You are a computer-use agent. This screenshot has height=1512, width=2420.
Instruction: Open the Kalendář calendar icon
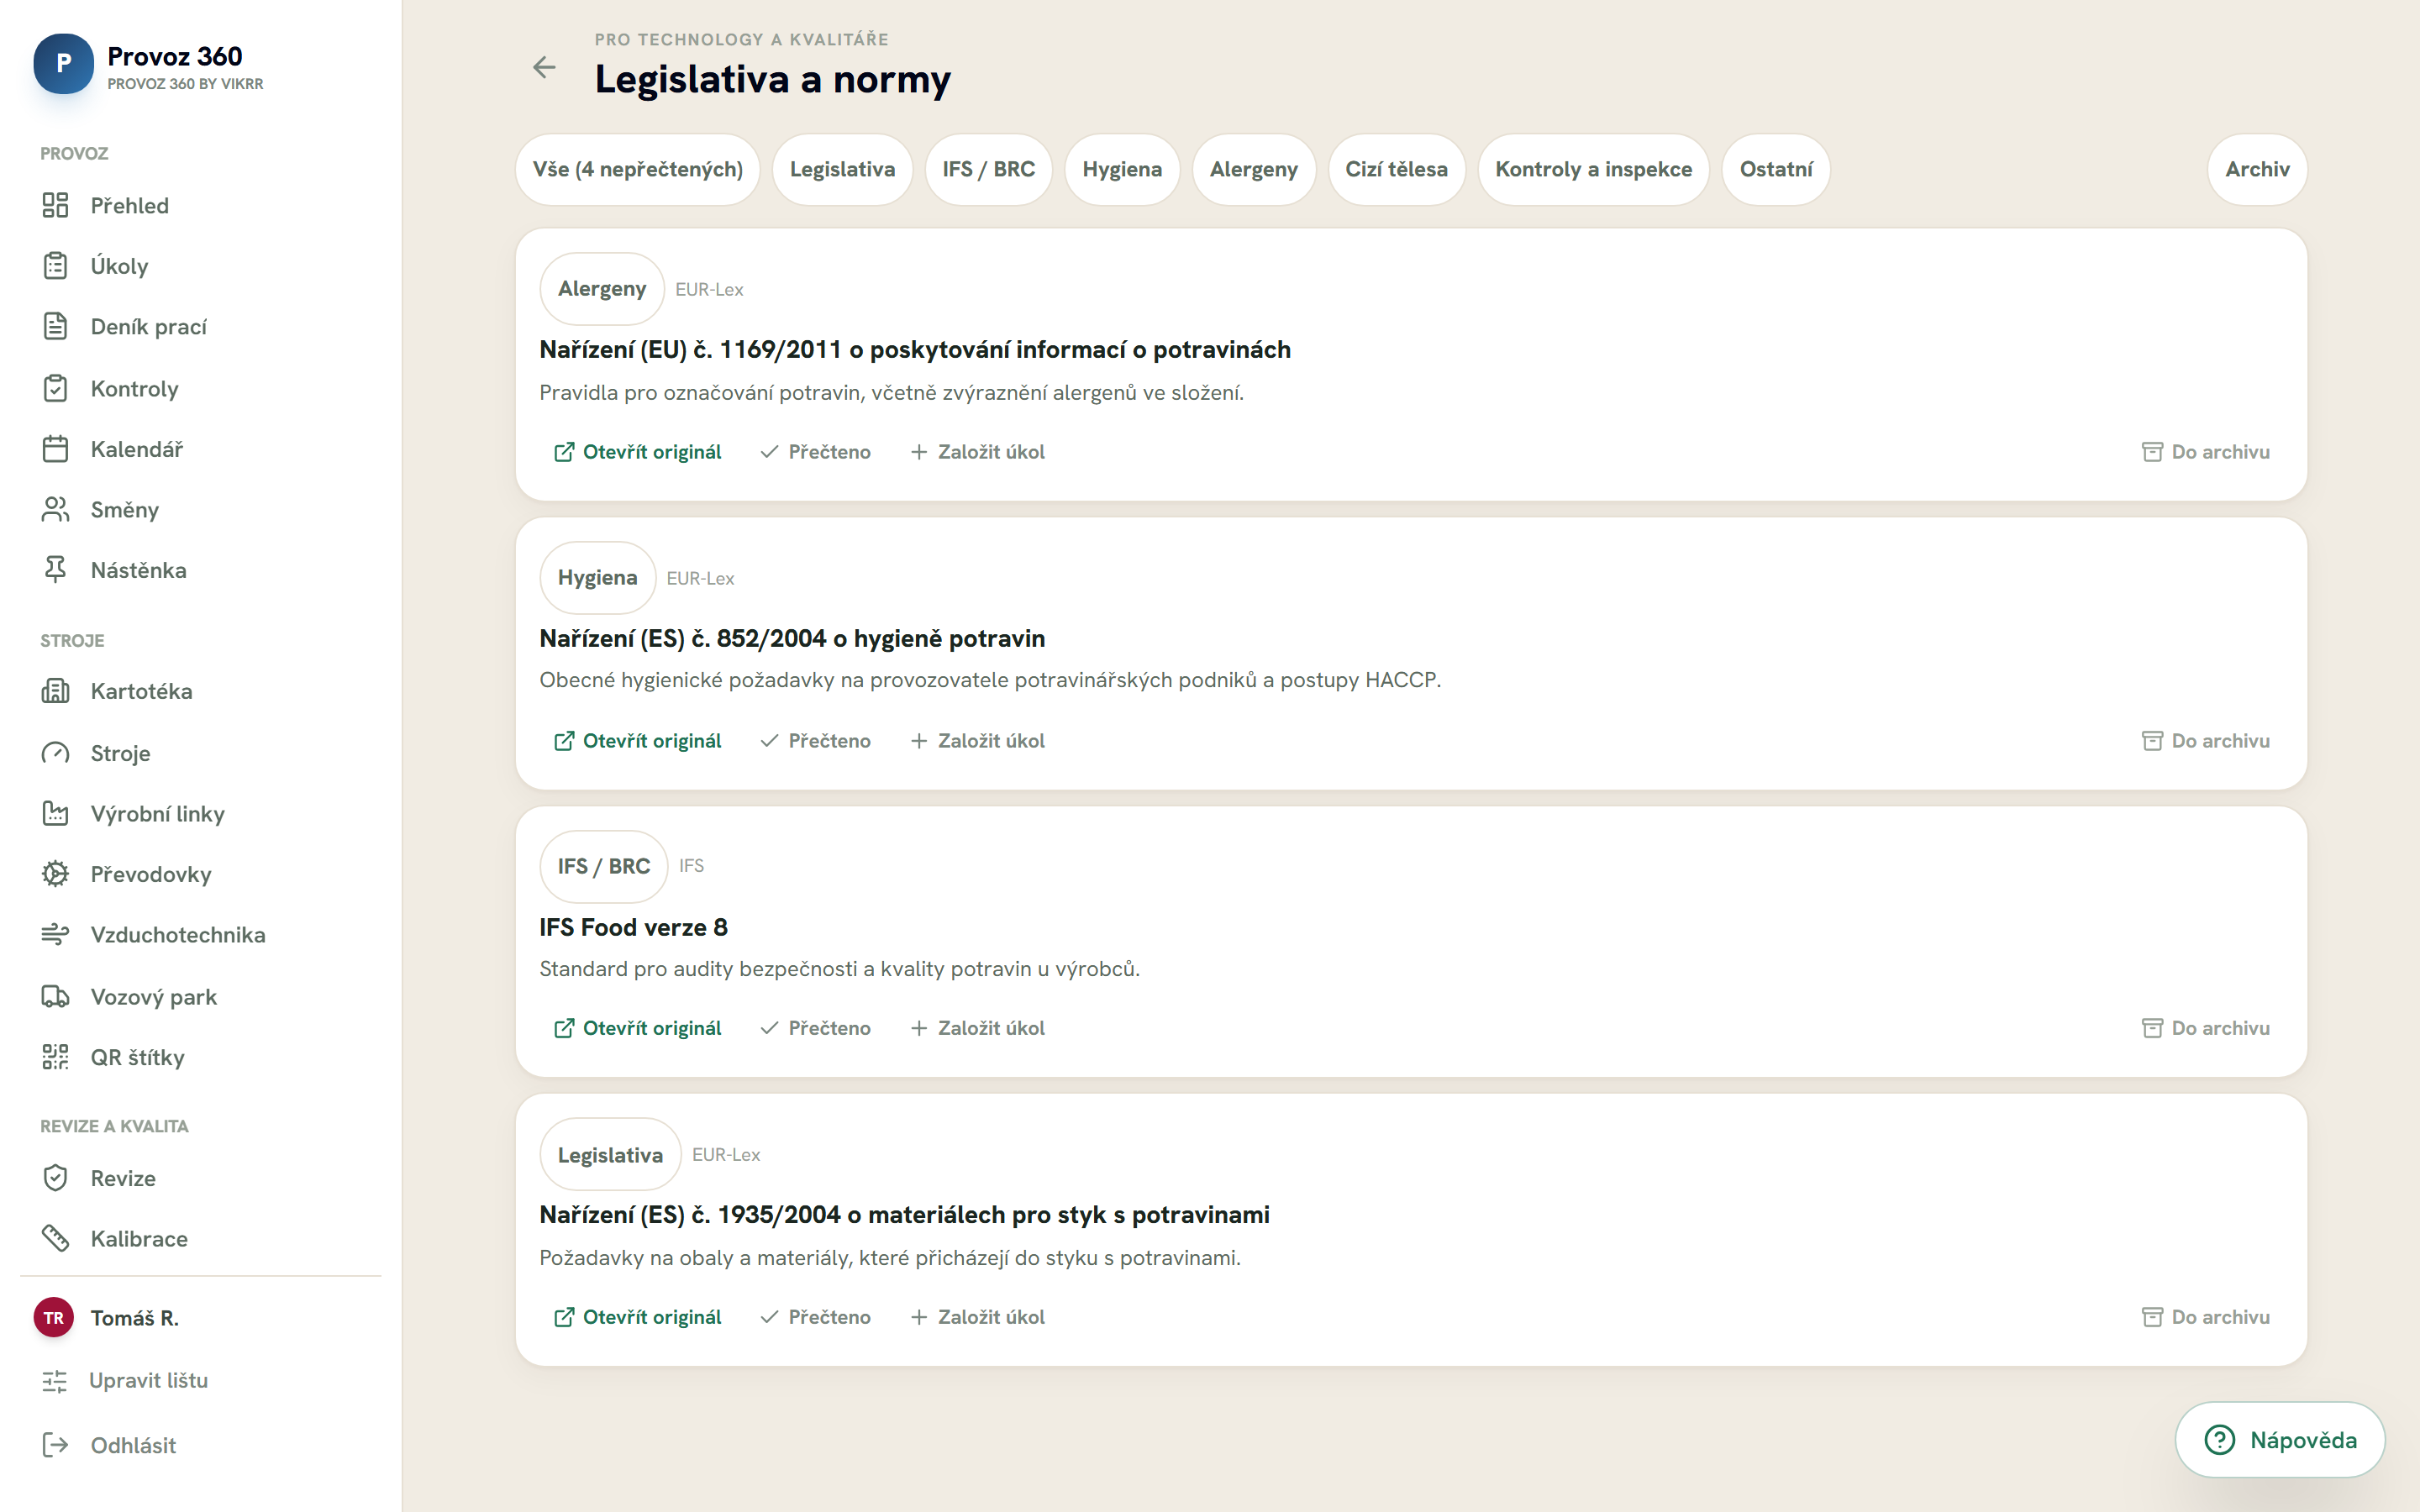point(55,449)
